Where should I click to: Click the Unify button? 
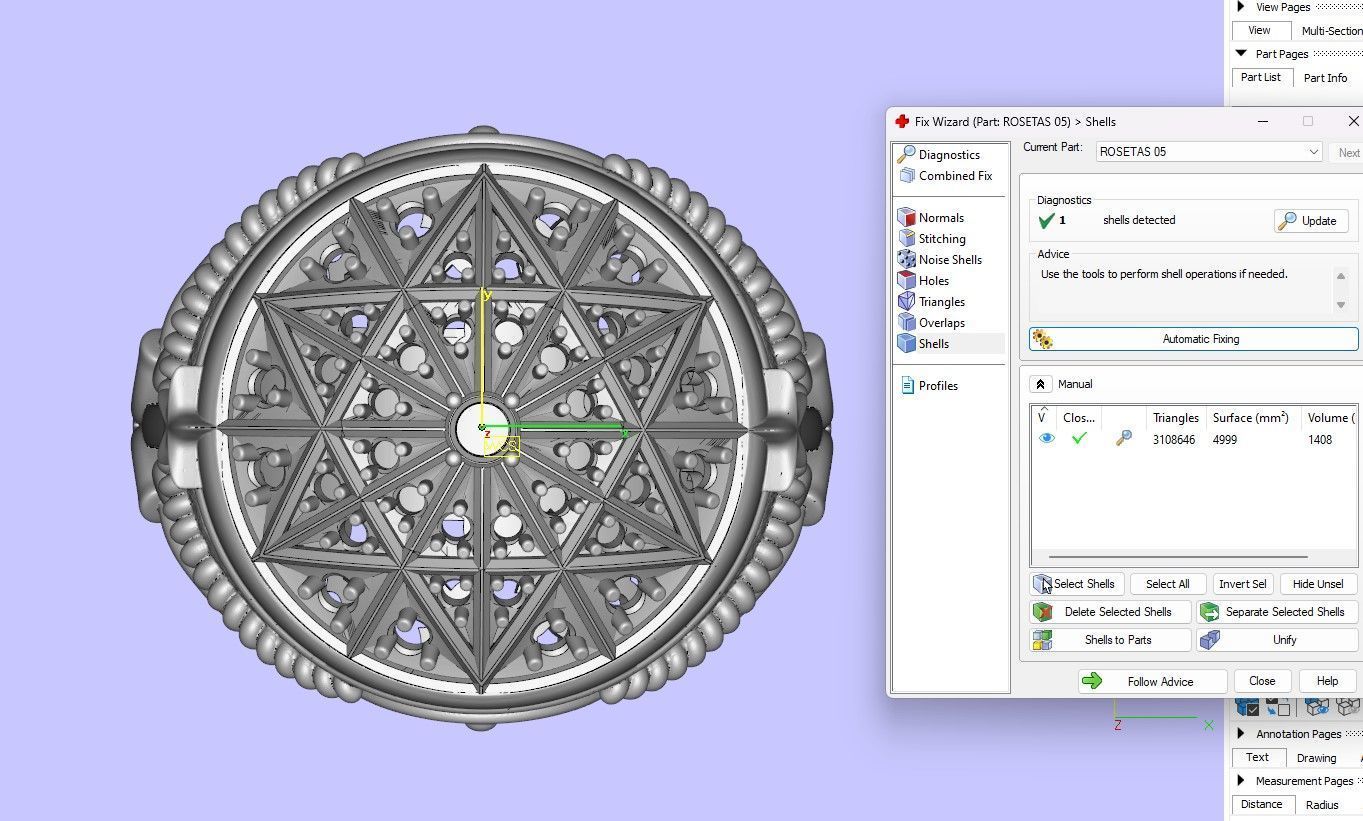tap(1277, 640)
